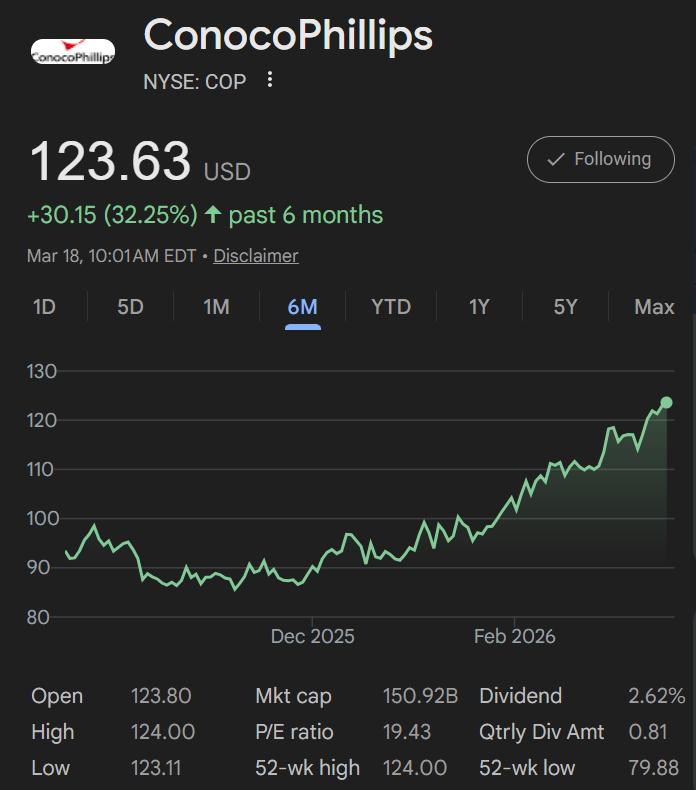Screen dimensions: 696x790
Task: Click the 80 y-axis label
Action: (x=38, y=617)
